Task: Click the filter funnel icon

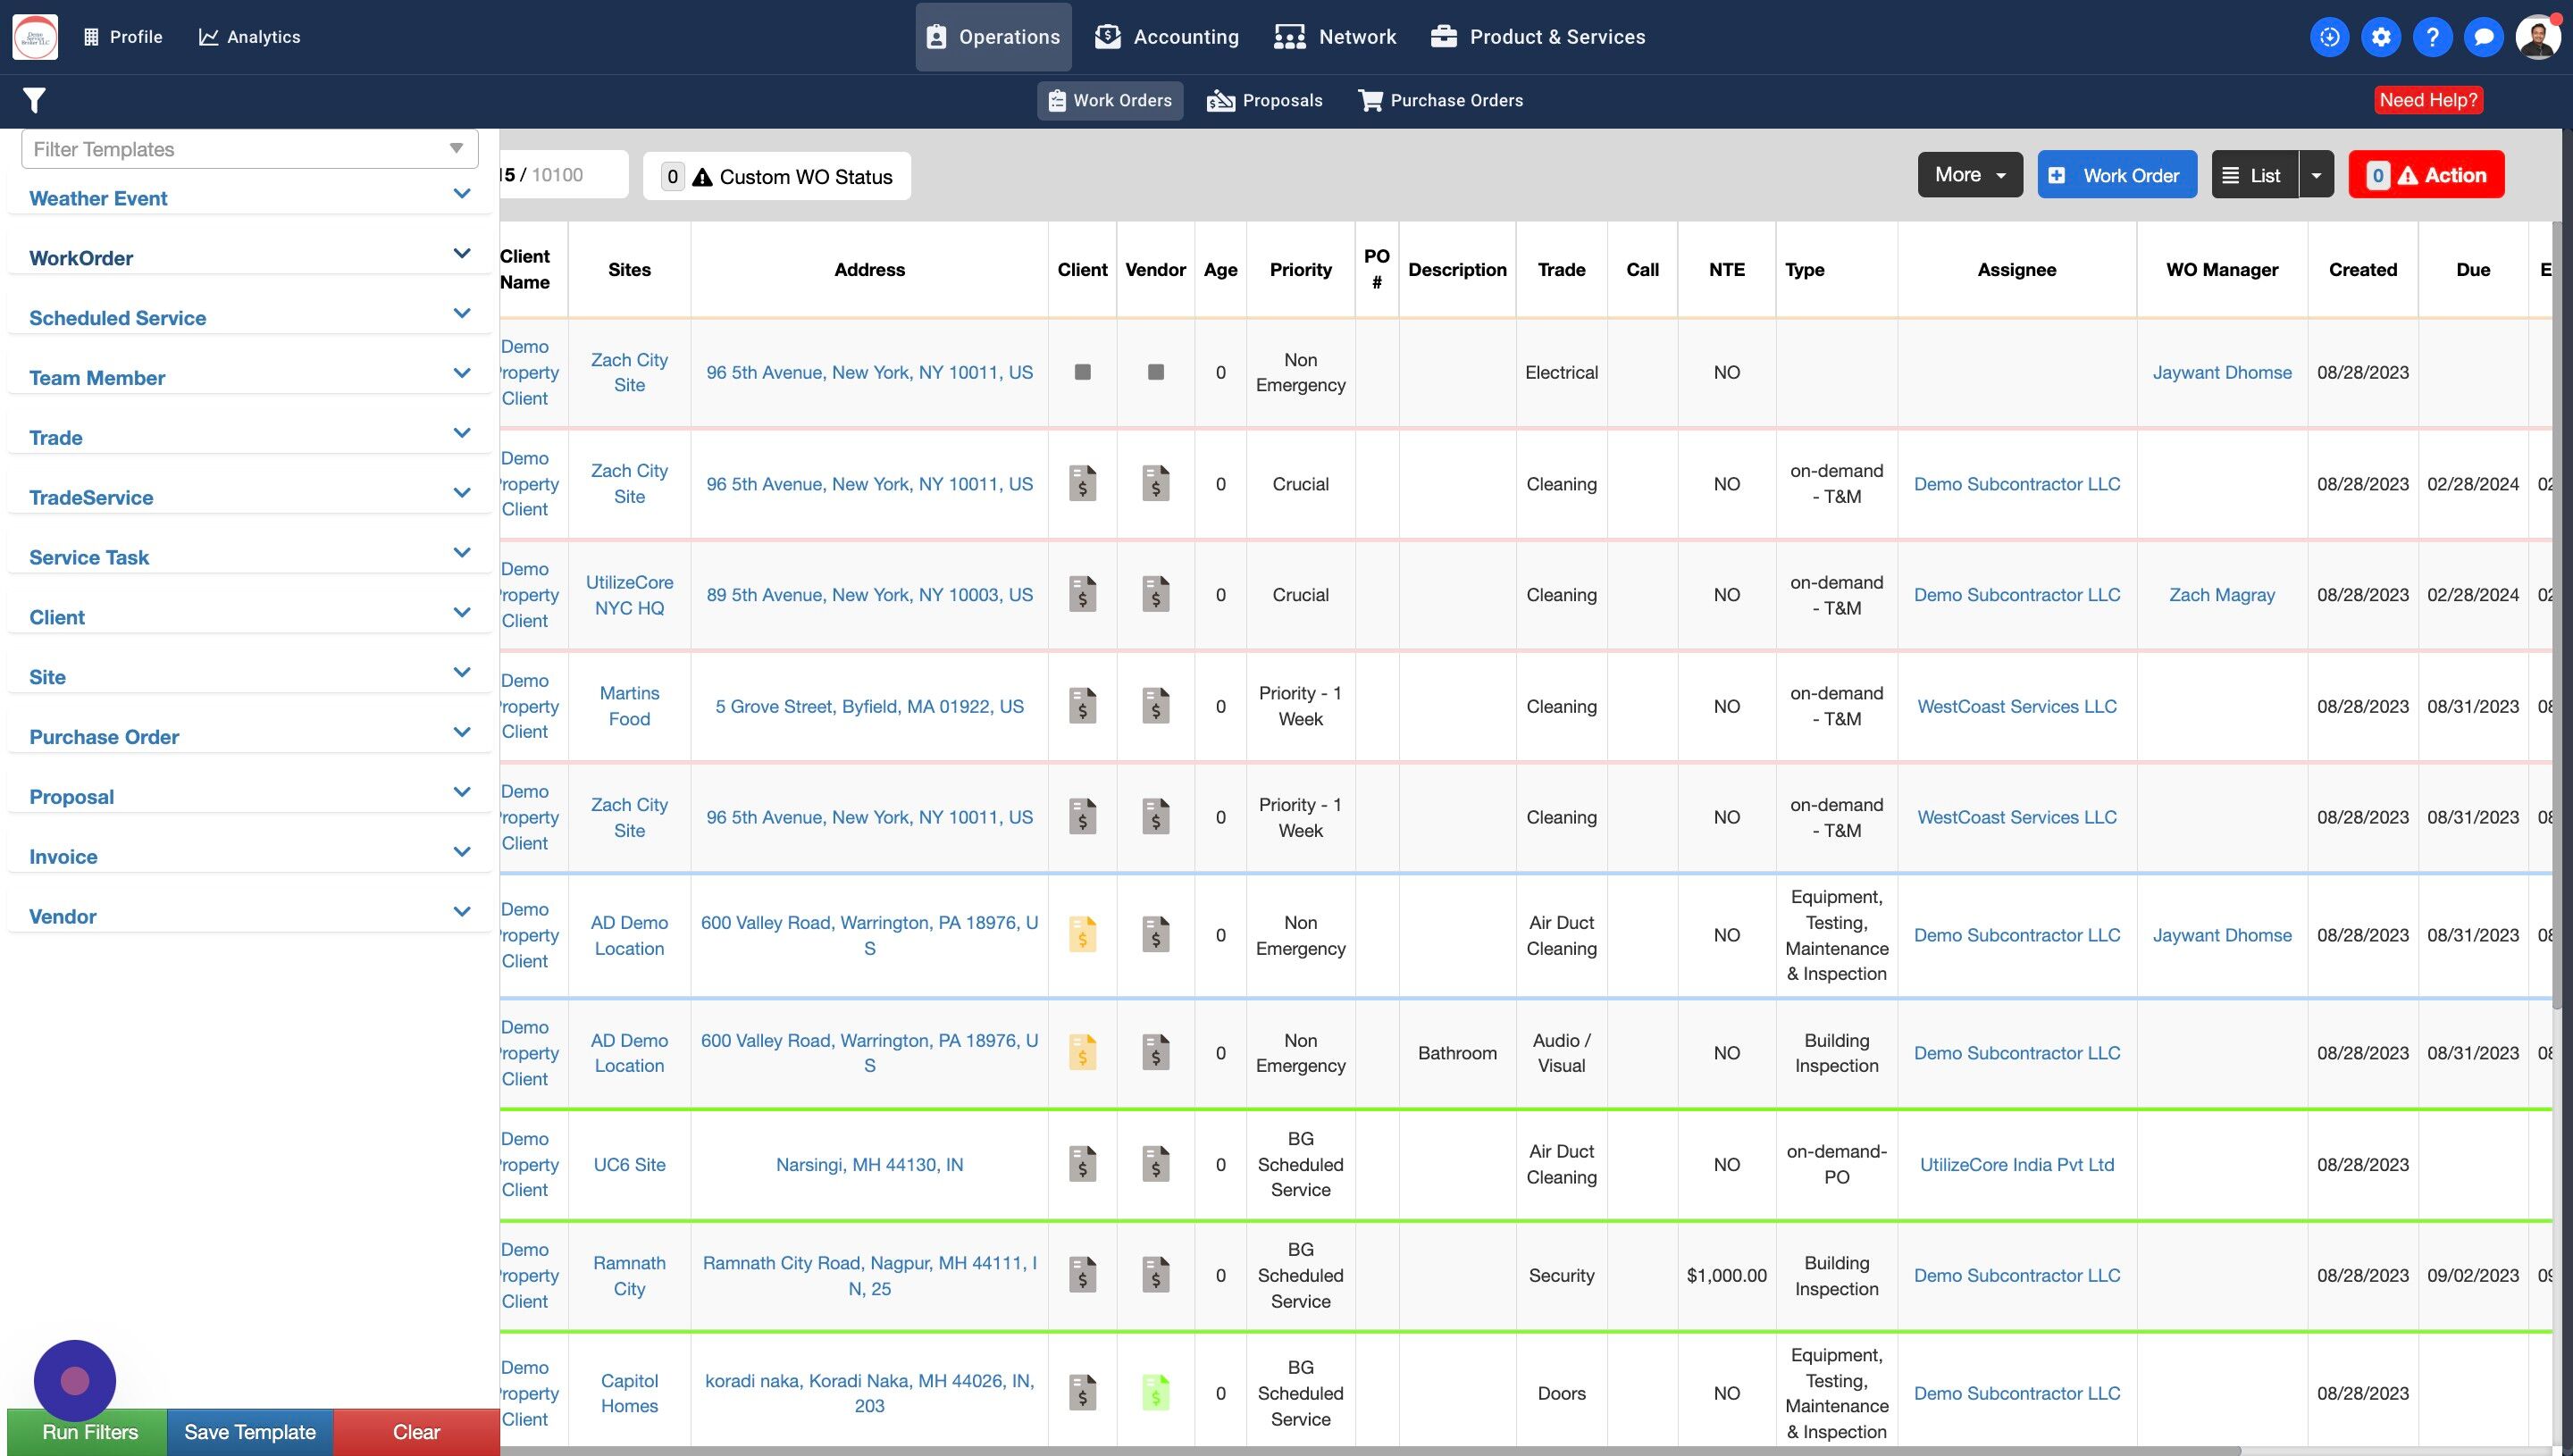Action: coord(34,100)
